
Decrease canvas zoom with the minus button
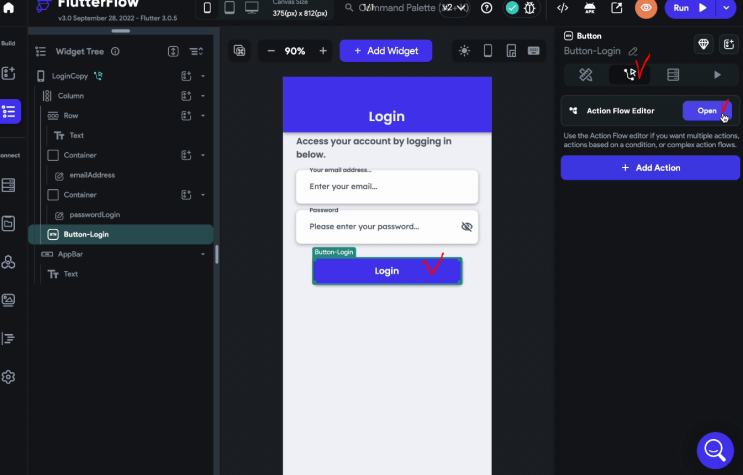click(x=271, y=51)
